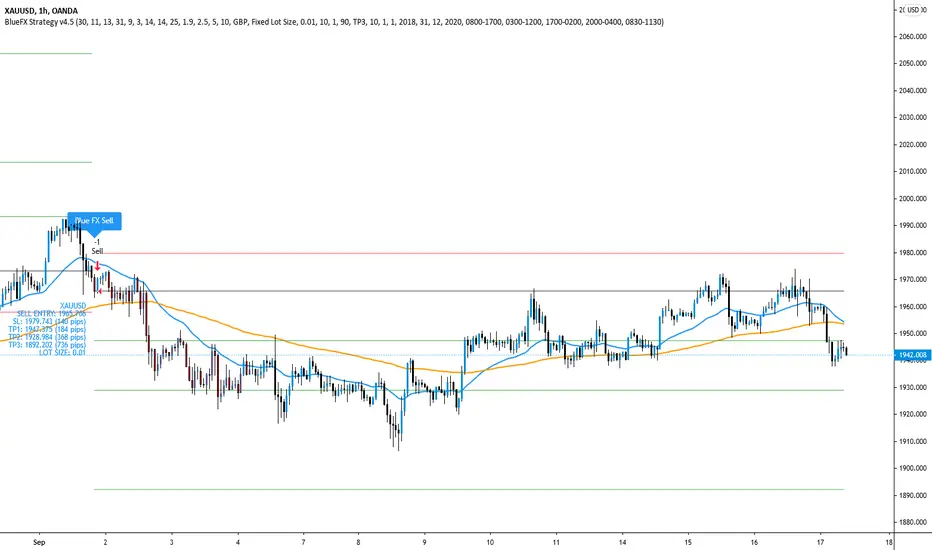Click date 10 on the time axis
Image resolution: width=932 pixels, height=550 pixels.
pos(490,542)
